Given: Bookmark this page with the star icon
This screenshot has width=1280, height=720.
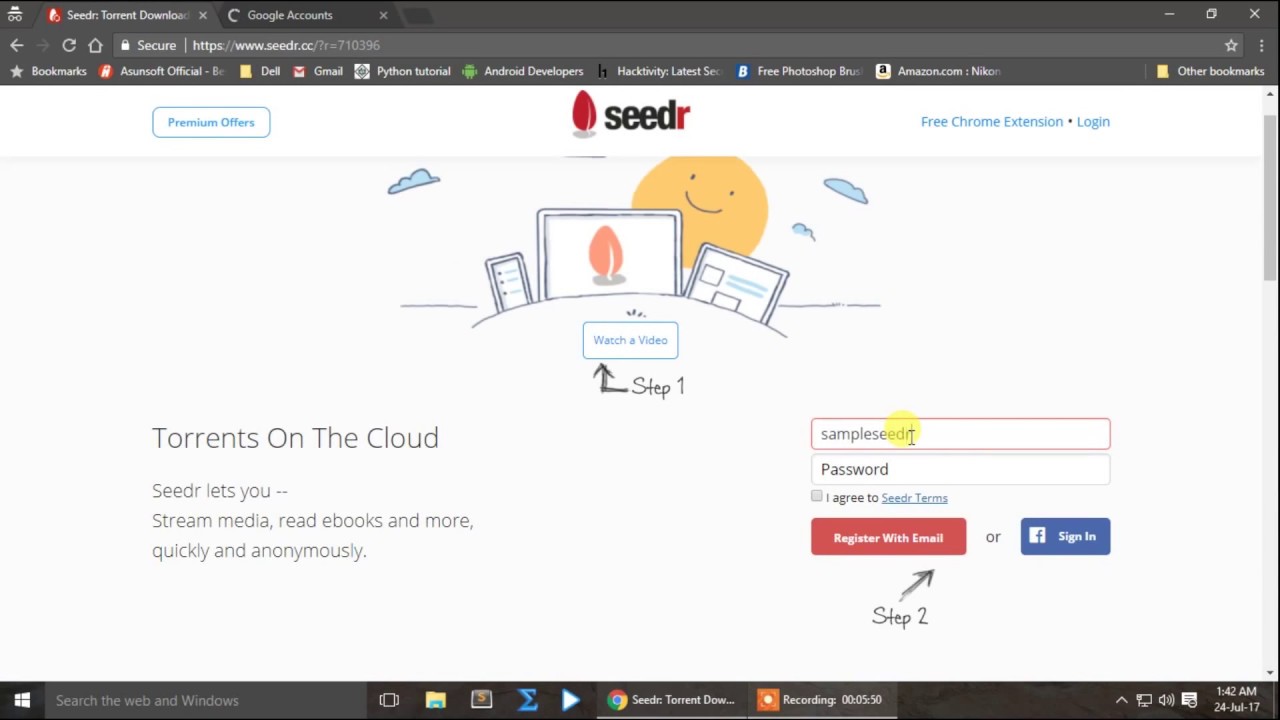Looking at the screenshot, I should 1231,45.
